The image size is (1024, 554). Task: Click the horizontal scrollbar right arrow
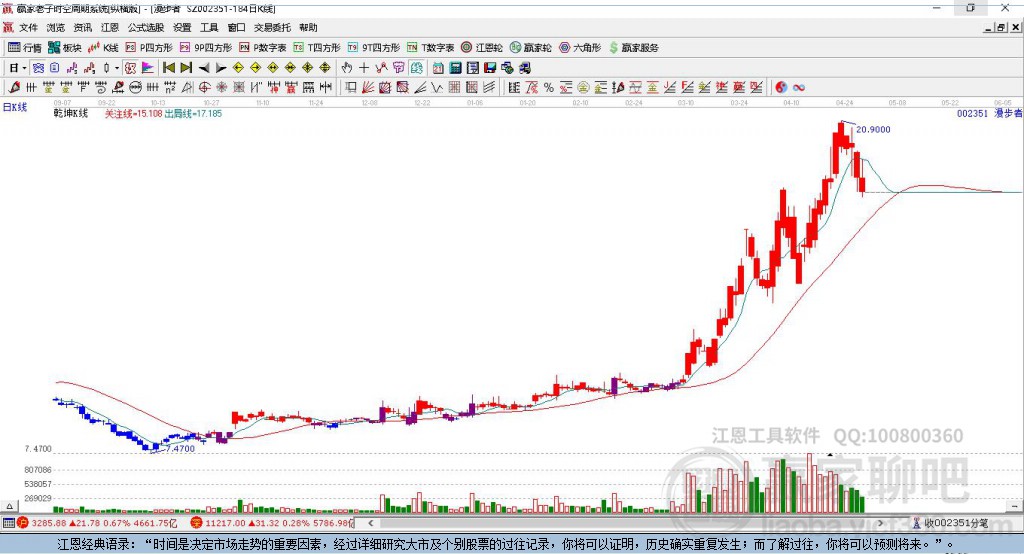click(x=880, y=523)
